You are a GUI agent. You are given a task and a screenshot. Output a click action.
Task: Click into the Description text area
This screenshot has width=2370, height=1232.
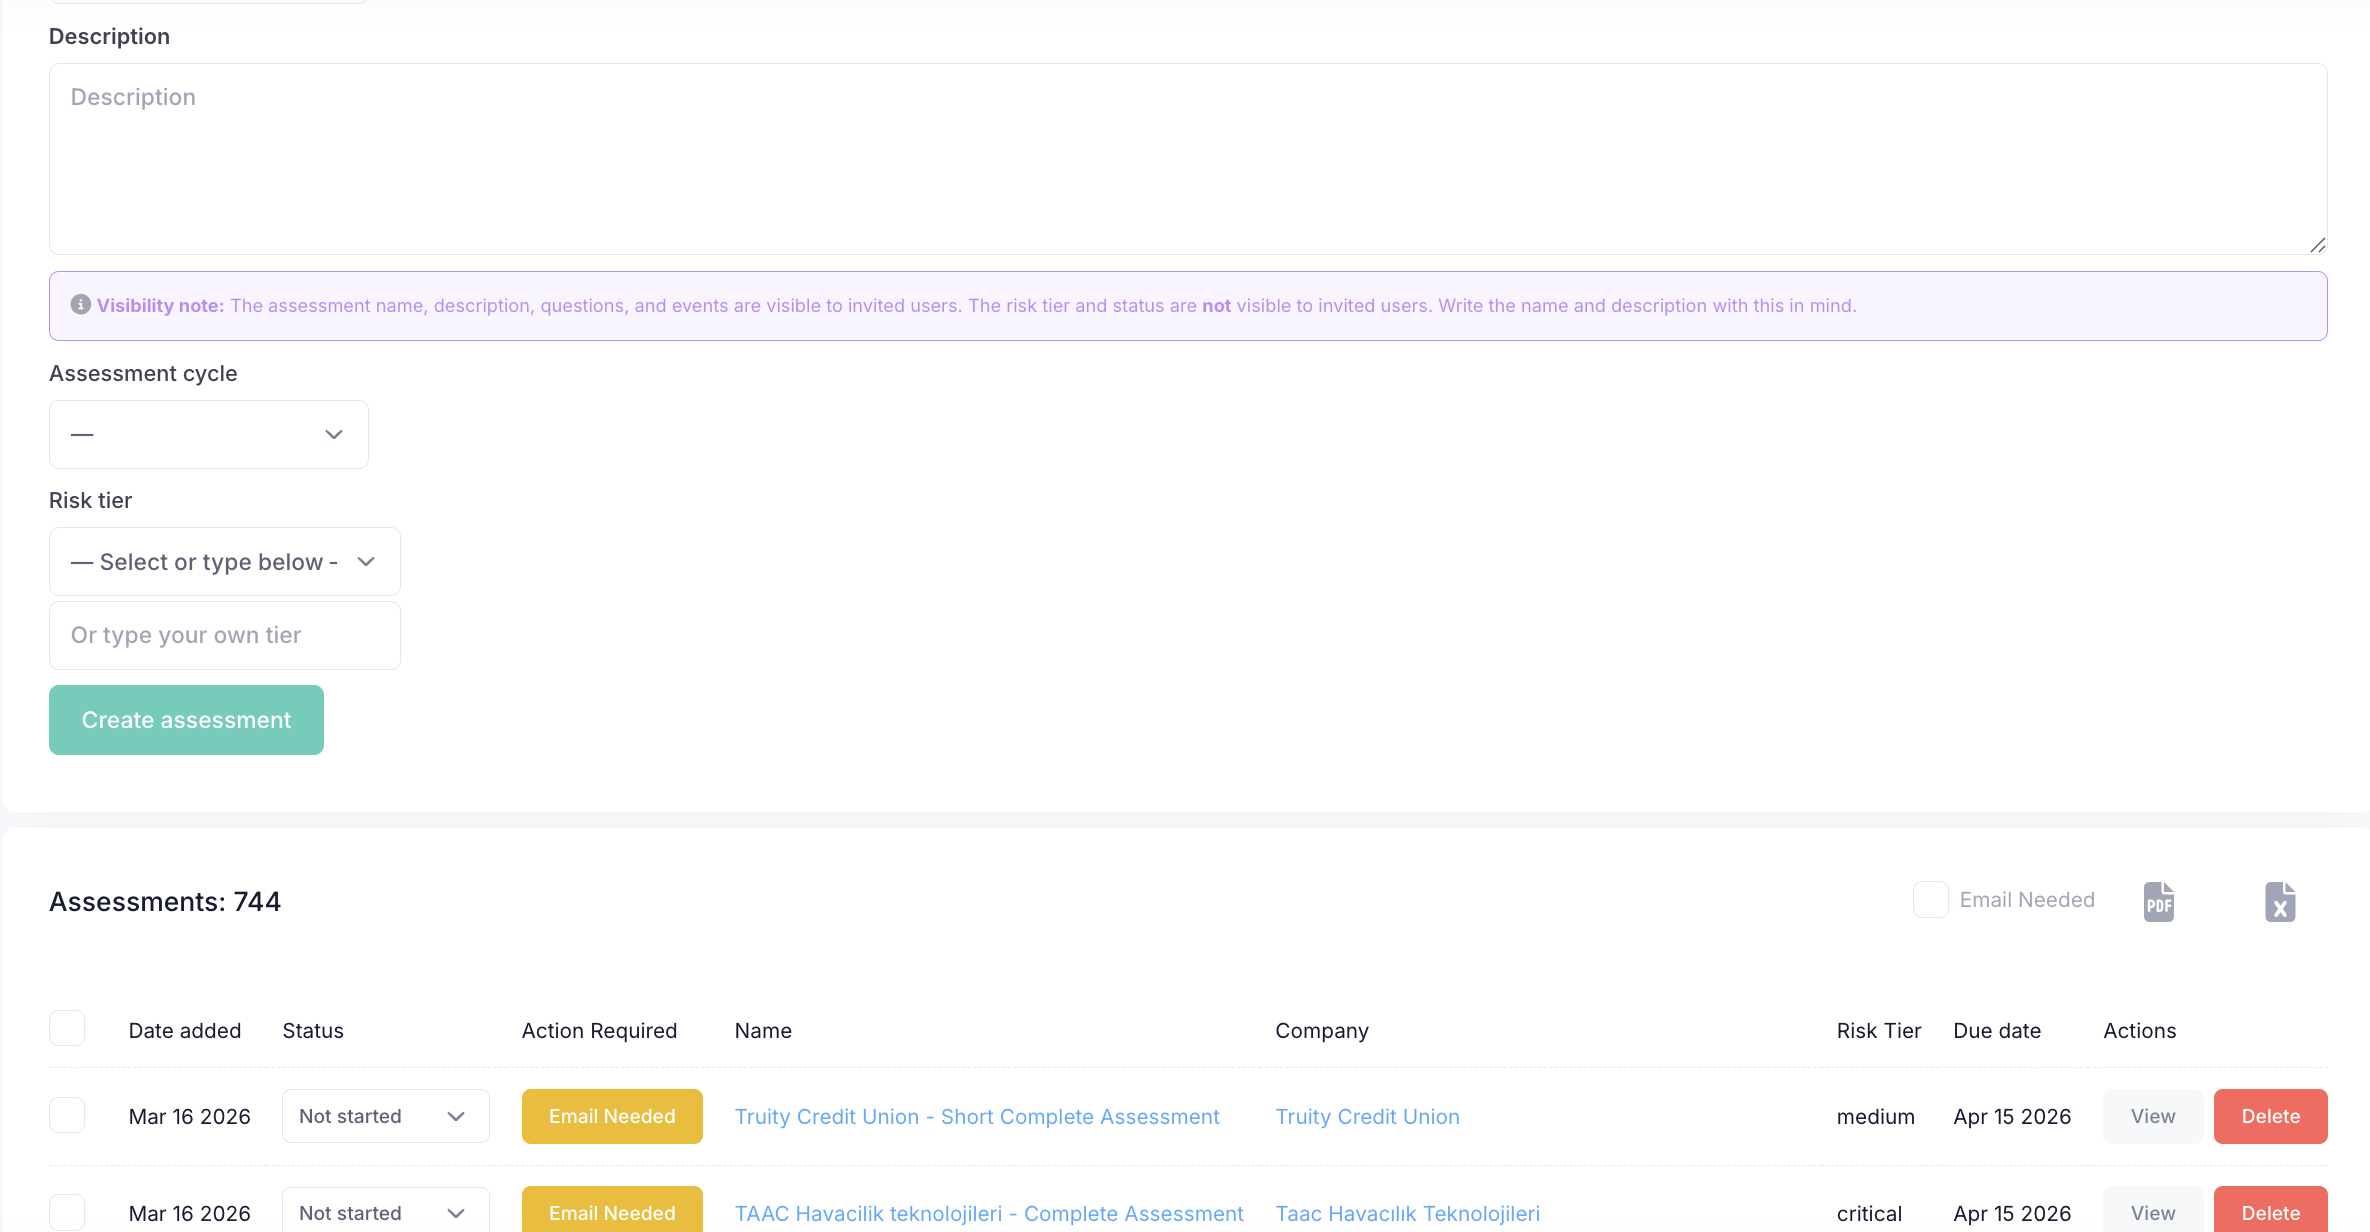(1187, 159)
